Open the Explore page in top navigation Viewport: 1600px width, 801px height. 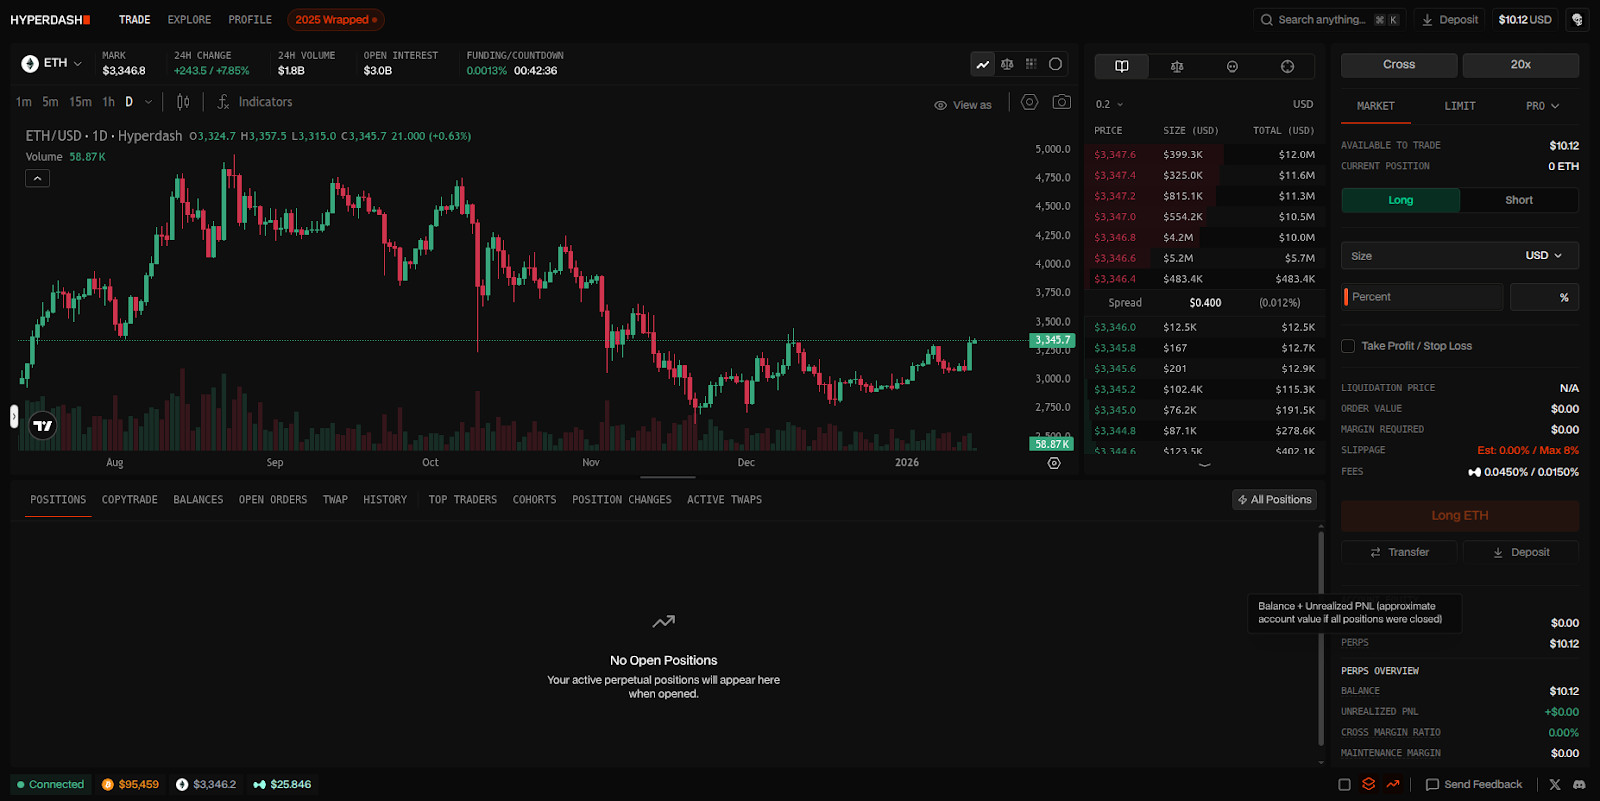click(189, 20)
